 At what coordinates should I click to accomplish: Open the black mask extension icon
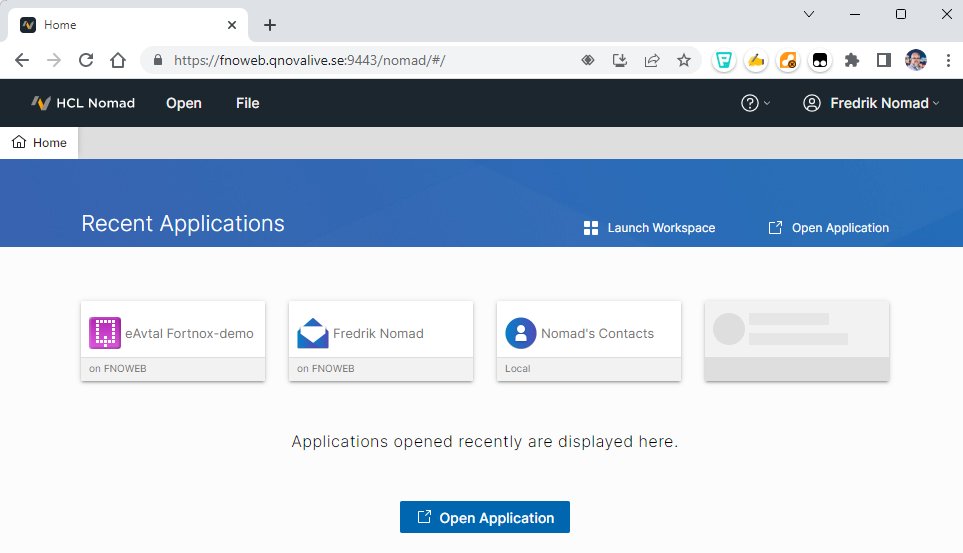tap(820, 60)
